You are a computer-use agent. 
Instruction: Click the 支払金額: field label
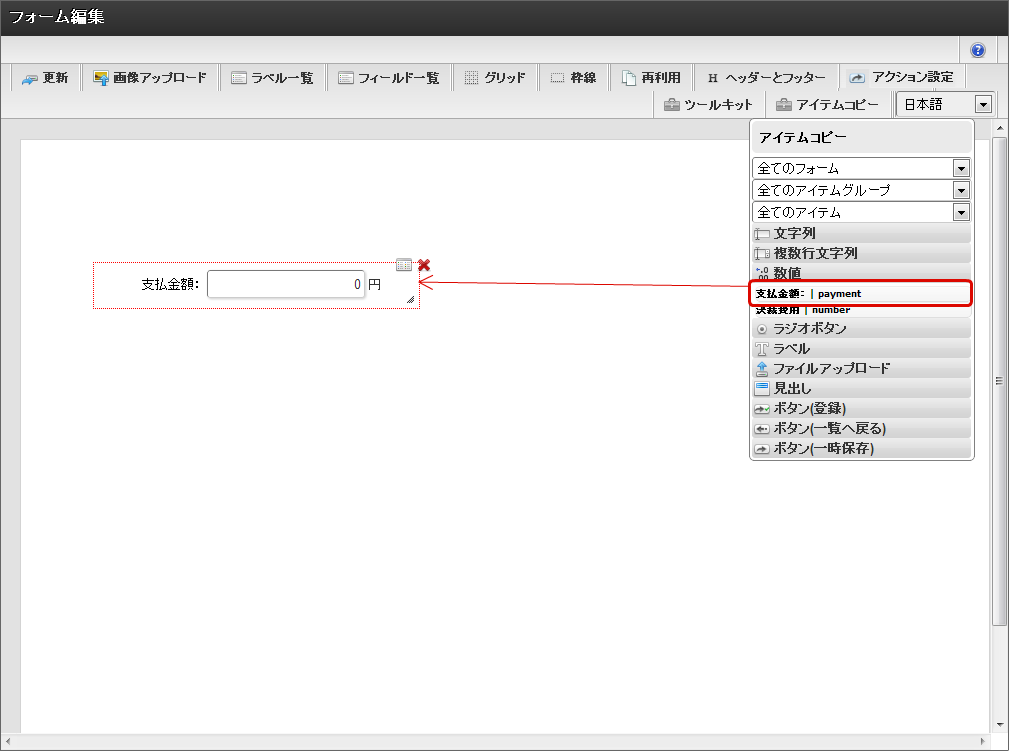click(170, 284)
